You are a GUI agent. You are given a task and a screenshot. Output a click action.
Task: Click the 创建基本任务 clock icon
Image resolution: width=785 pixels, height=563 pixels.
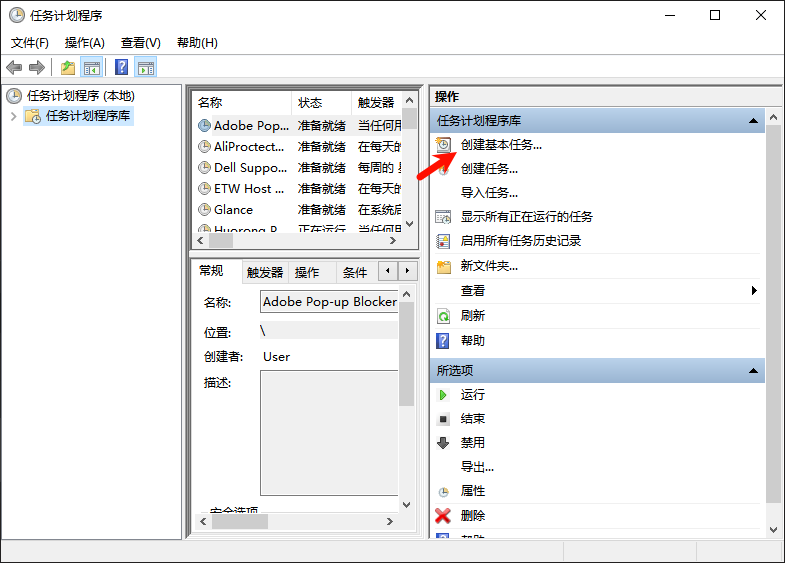(444, 145)
